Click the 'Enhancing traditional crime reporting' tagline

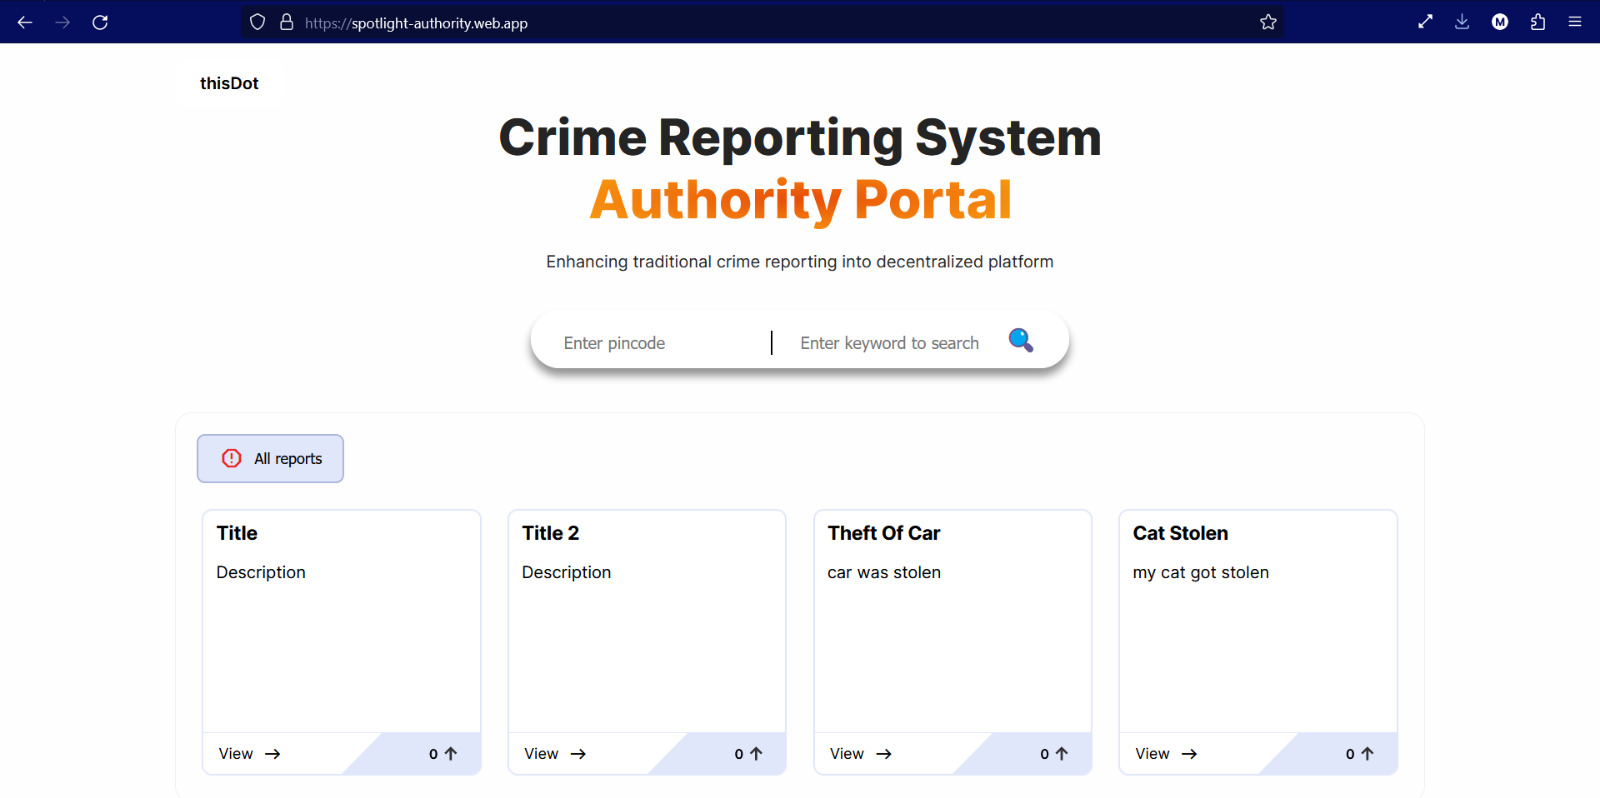pyautogui.click(x=800, y=262)
